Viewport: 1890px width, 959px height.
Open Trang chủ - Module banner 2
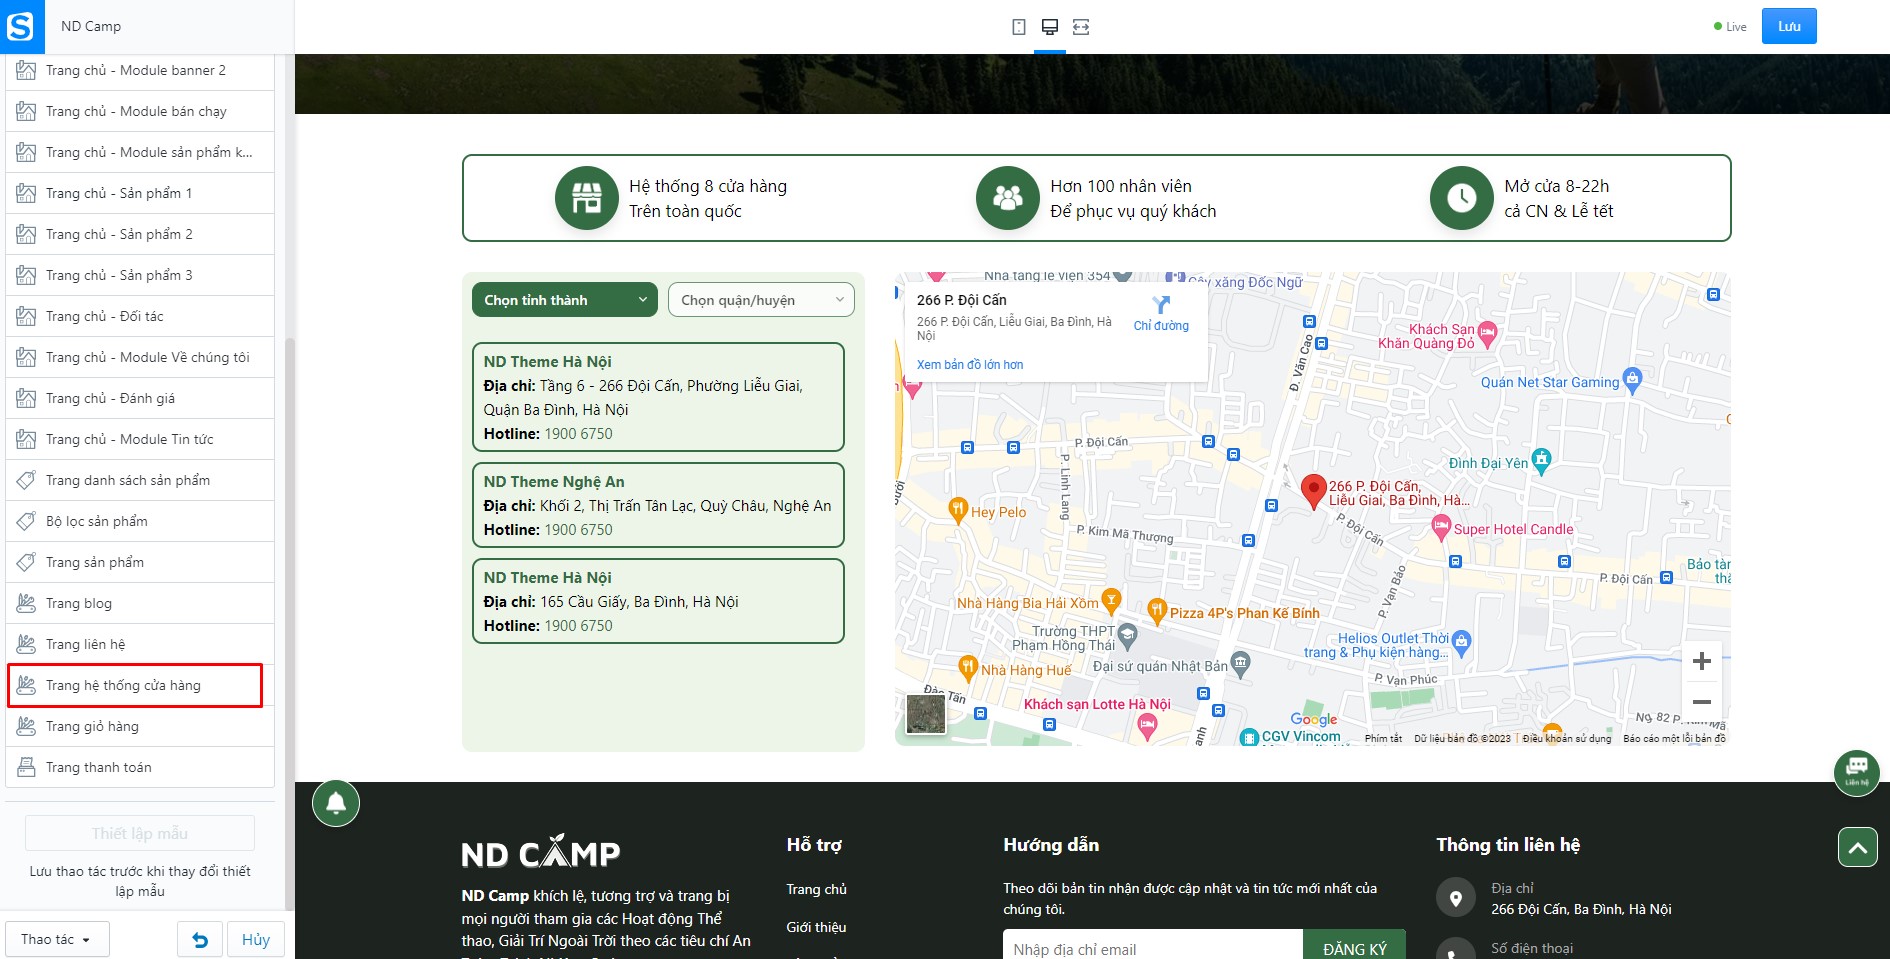tap(140, 70)
